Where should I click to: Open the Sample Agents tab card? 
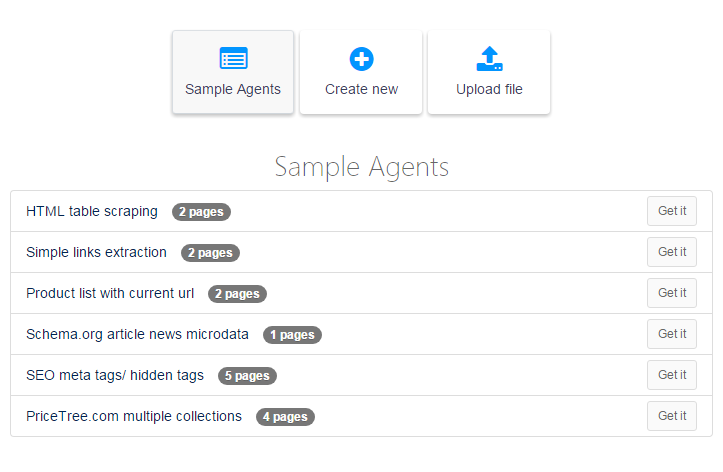click(x=233, y=72)
